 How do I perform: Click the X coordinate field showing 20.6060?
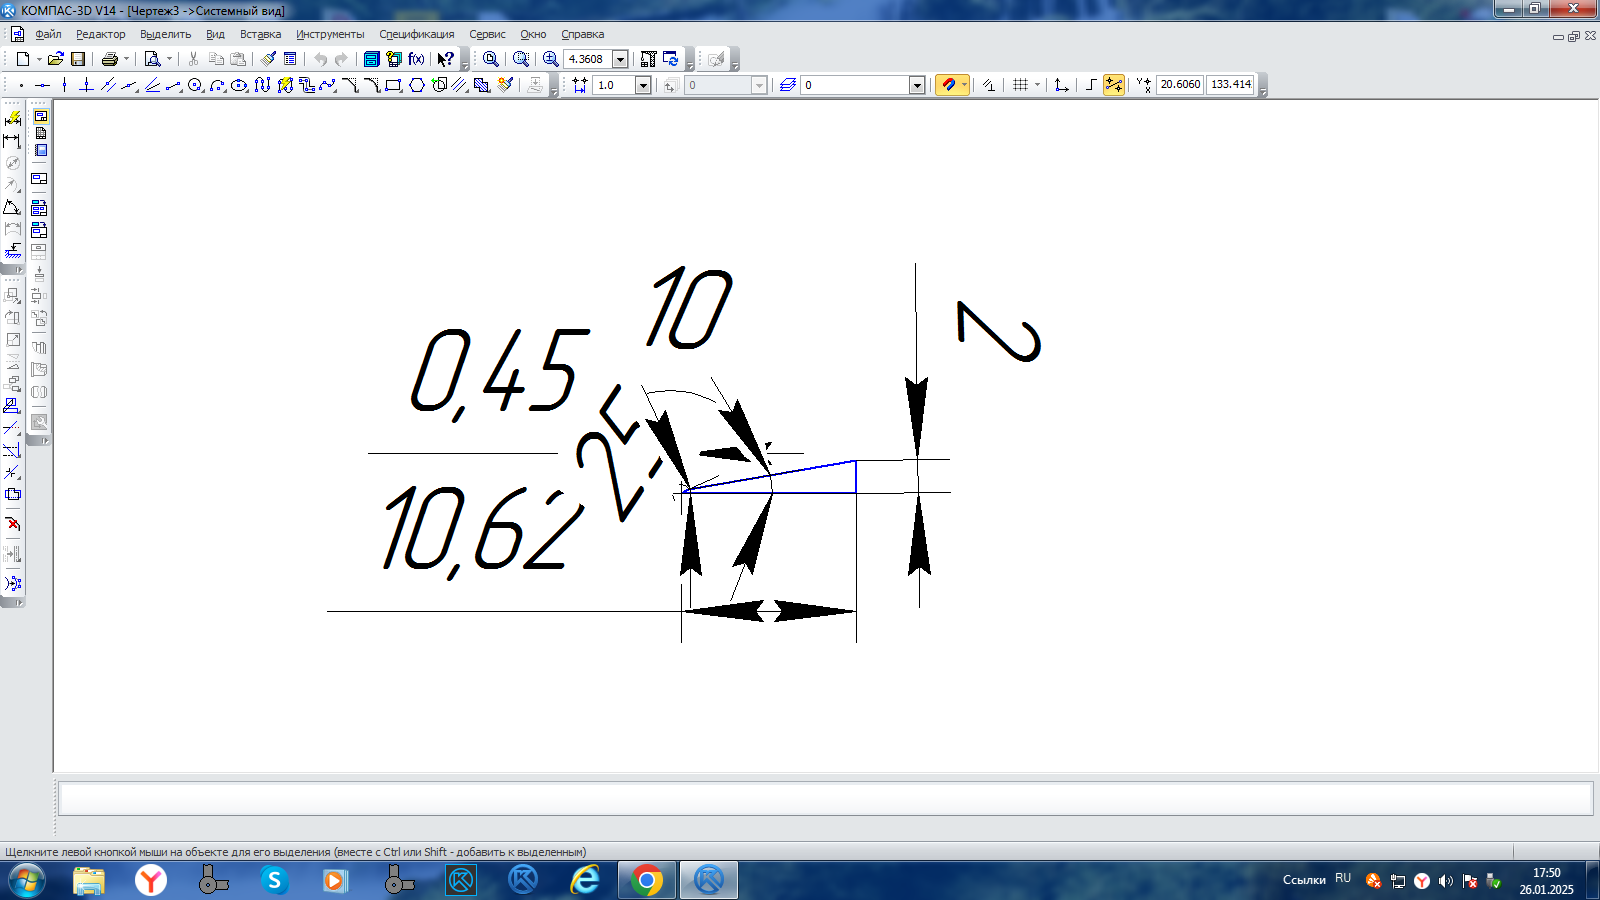click(1180, 85)
